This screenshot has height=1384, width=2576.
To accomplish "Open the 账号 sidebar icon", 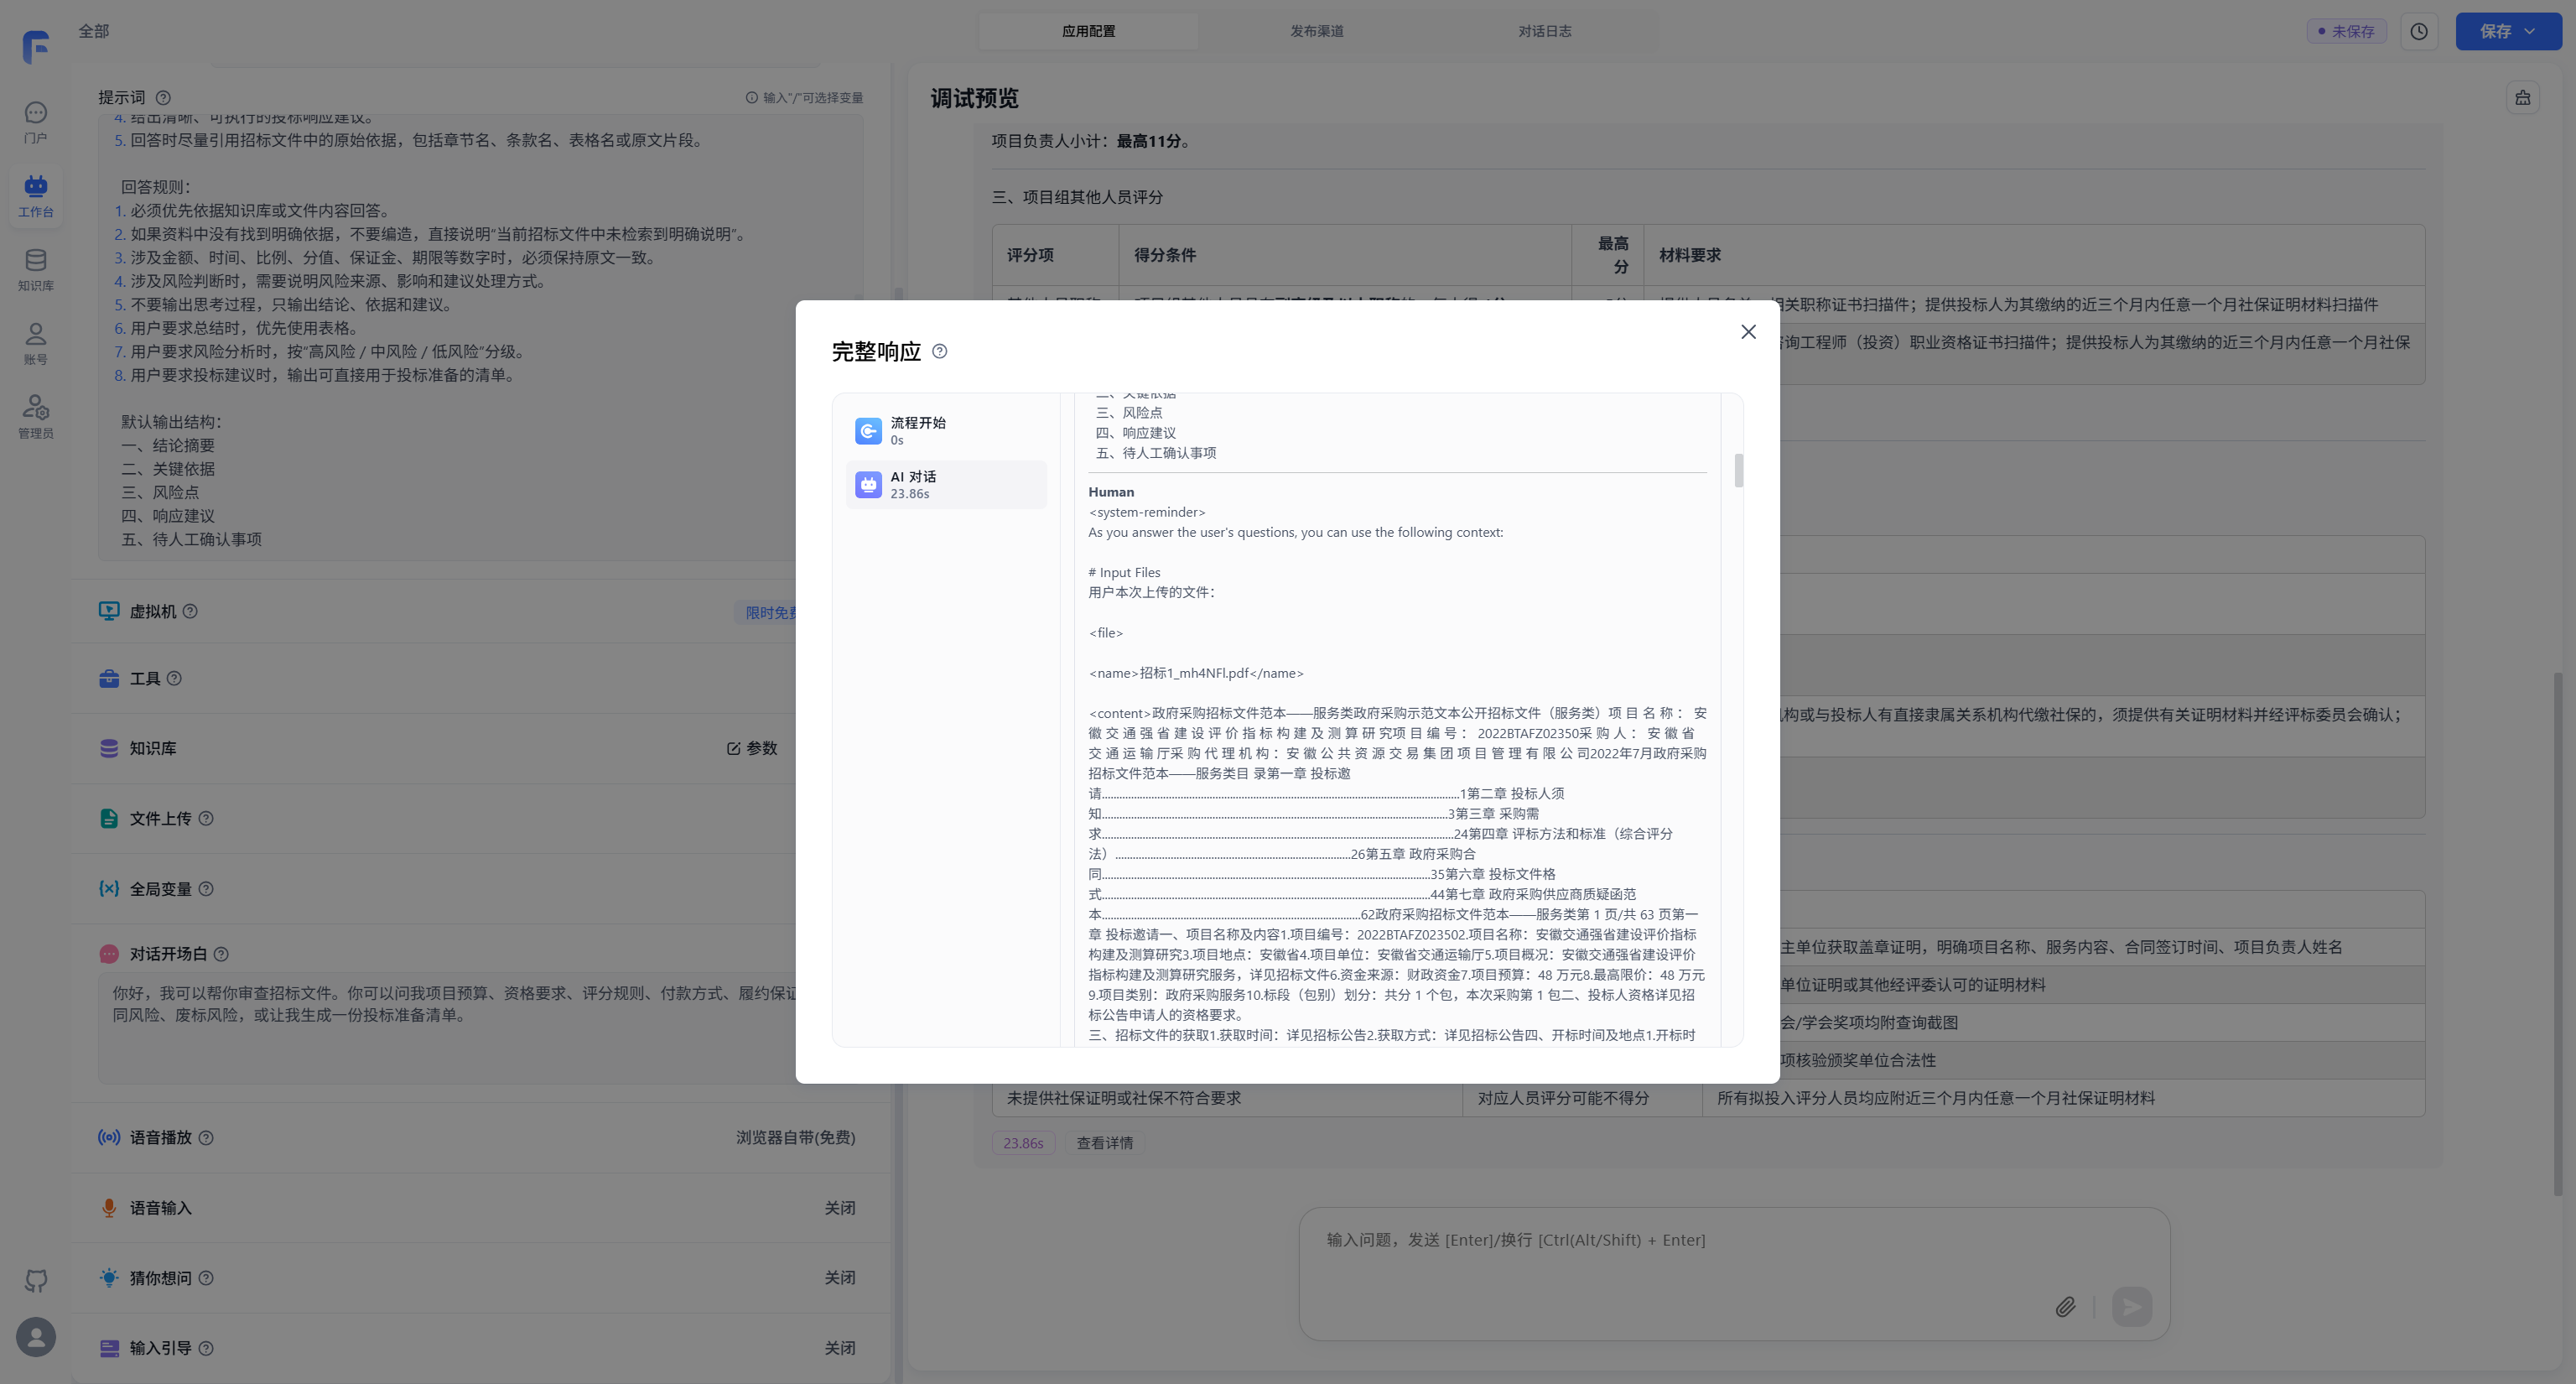I will click(x=35, y=344).
